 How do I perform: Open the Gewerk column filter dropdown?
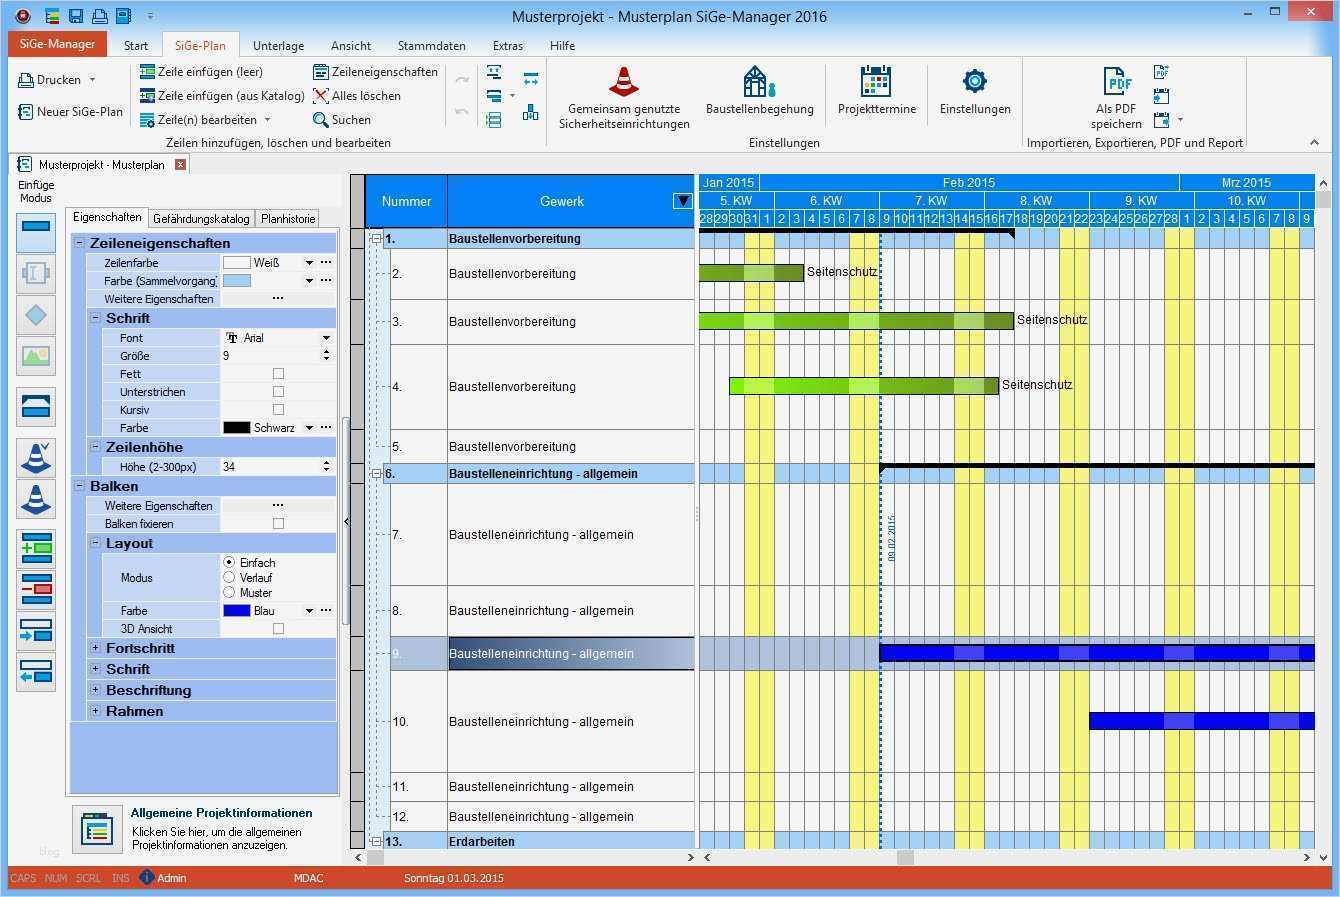(683, 201)
